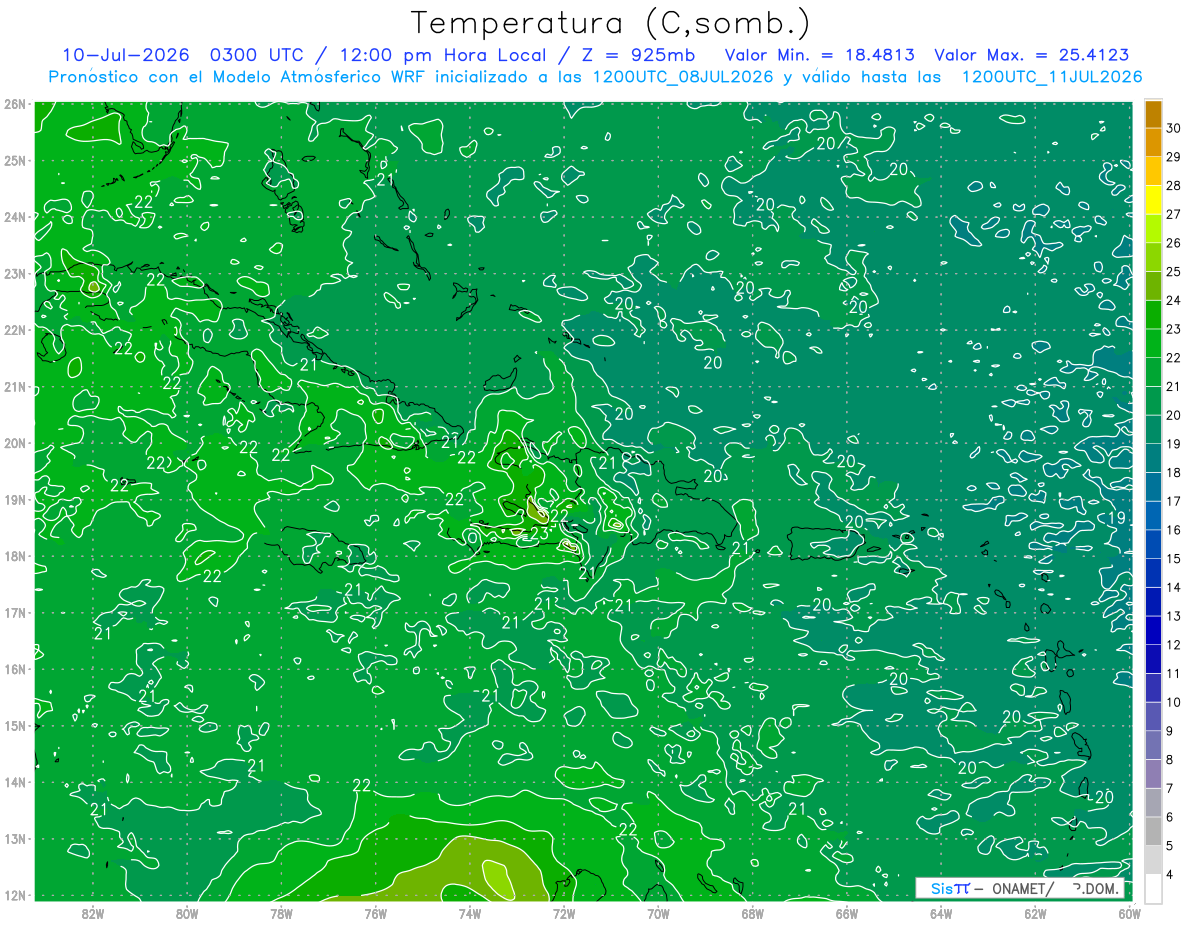
Task: Click the 70W longitude axis label
Action: pyautogui.click(x=658, y=912)
